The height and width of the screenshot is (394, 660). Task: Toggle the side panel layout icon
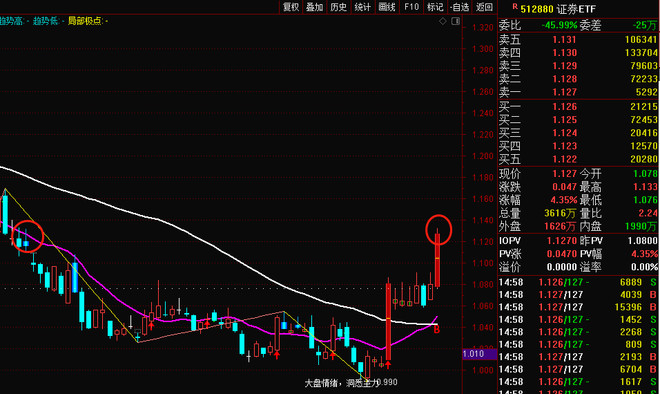point(455,21)
